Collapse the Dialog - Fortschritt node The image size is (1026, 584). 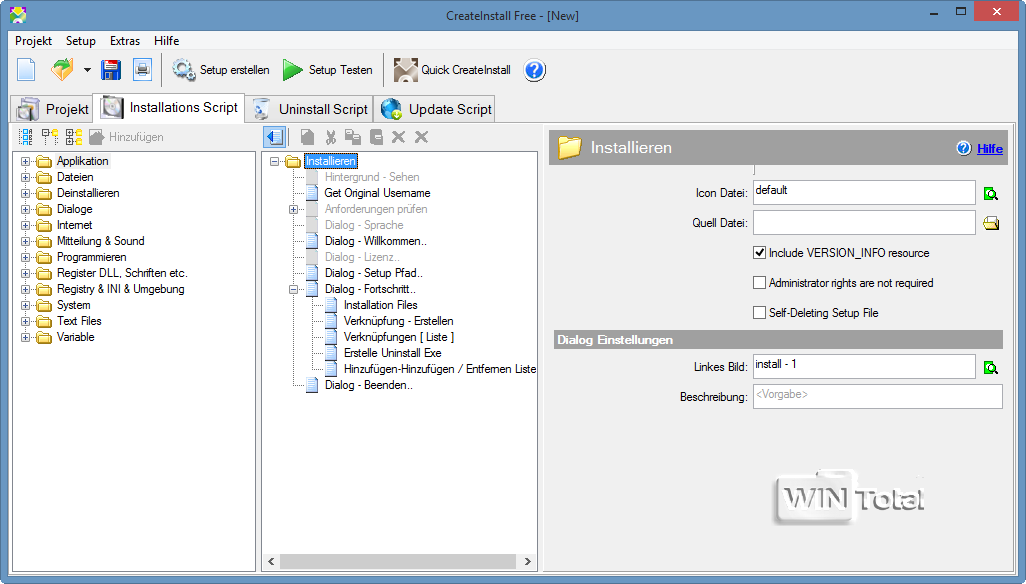click(x=294, y=290)
